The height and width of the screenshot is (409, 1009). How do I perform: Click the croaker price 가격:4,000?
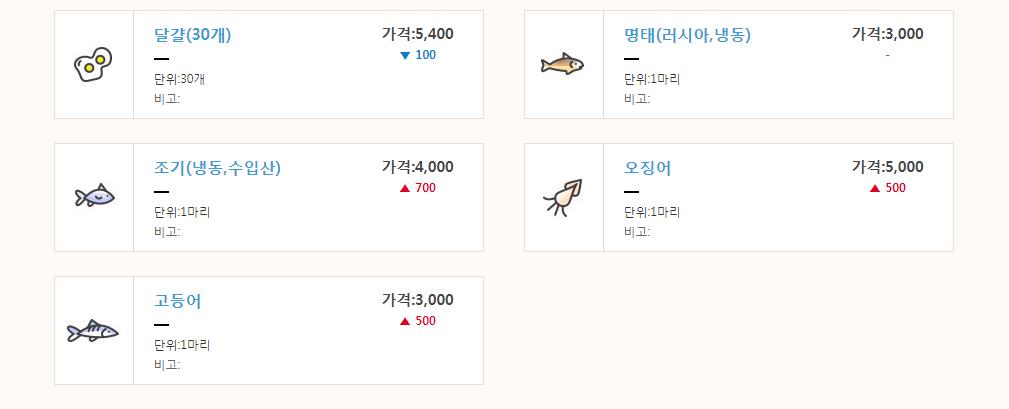(417, 166)
